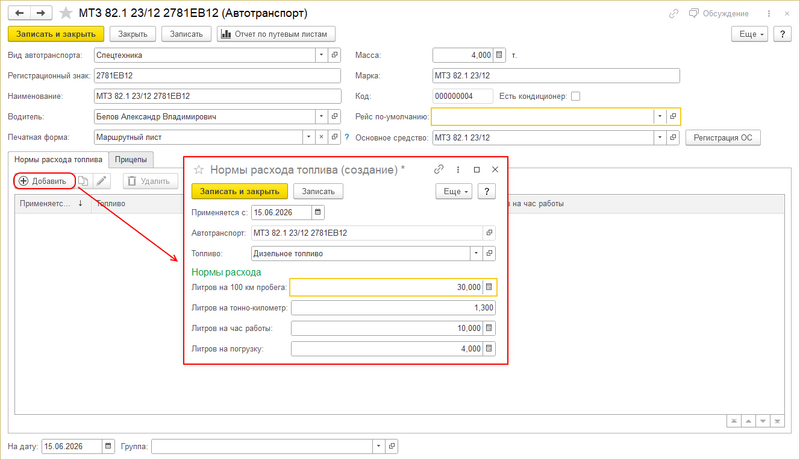The image size is (800, 460).
Task: Open the calendar icon next to На дату
Action: point(108,446)
